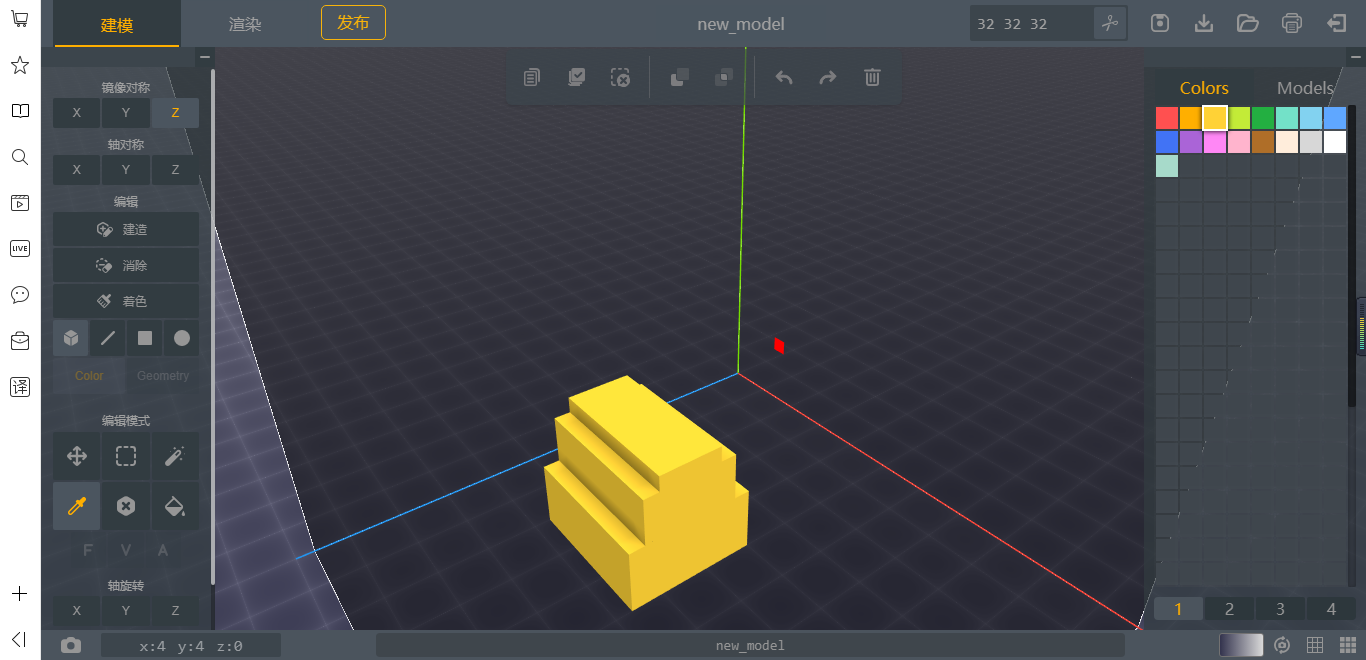Switch to the 渲染 tab

(x=245, y=24)
